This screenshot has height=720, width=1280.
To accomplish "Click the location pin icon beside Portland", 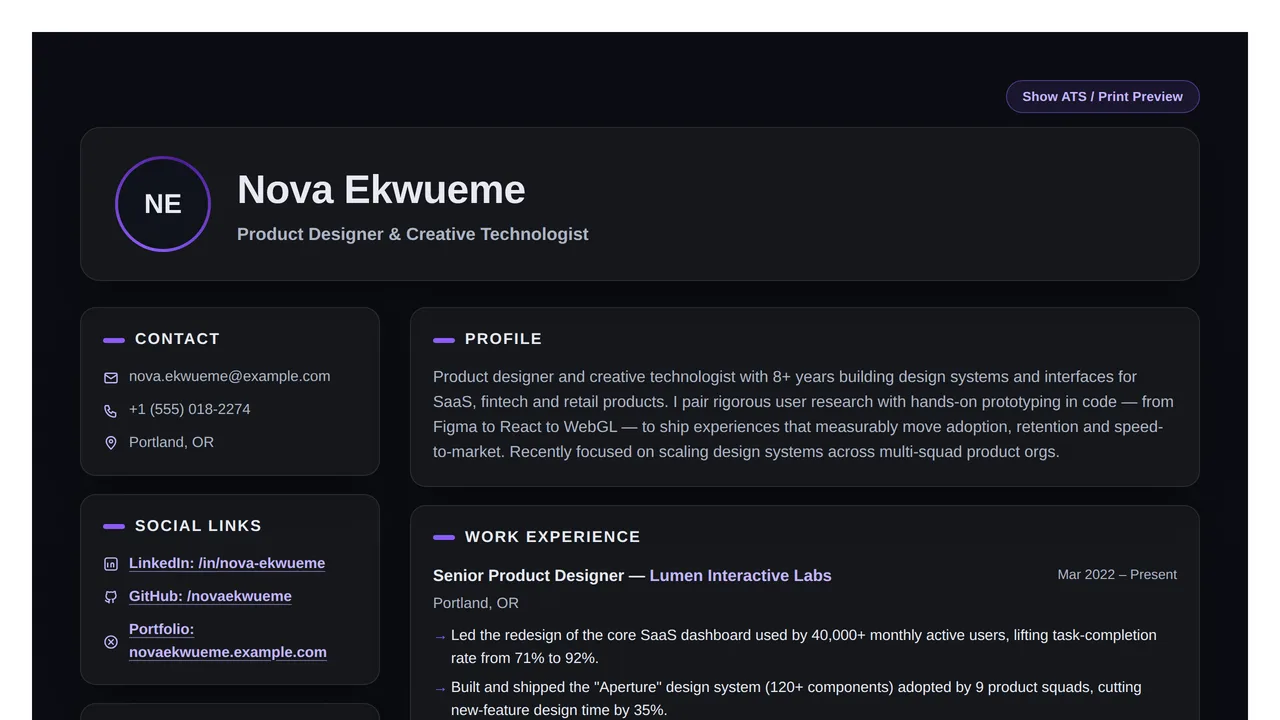I will [x=111, y=443].
